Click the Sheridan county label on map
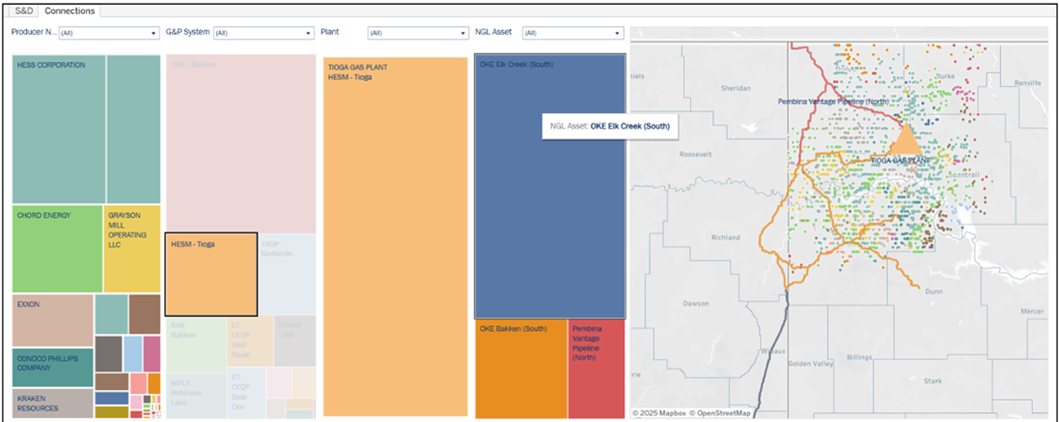Screen dimensions: 1059x422 coord(735,88)
